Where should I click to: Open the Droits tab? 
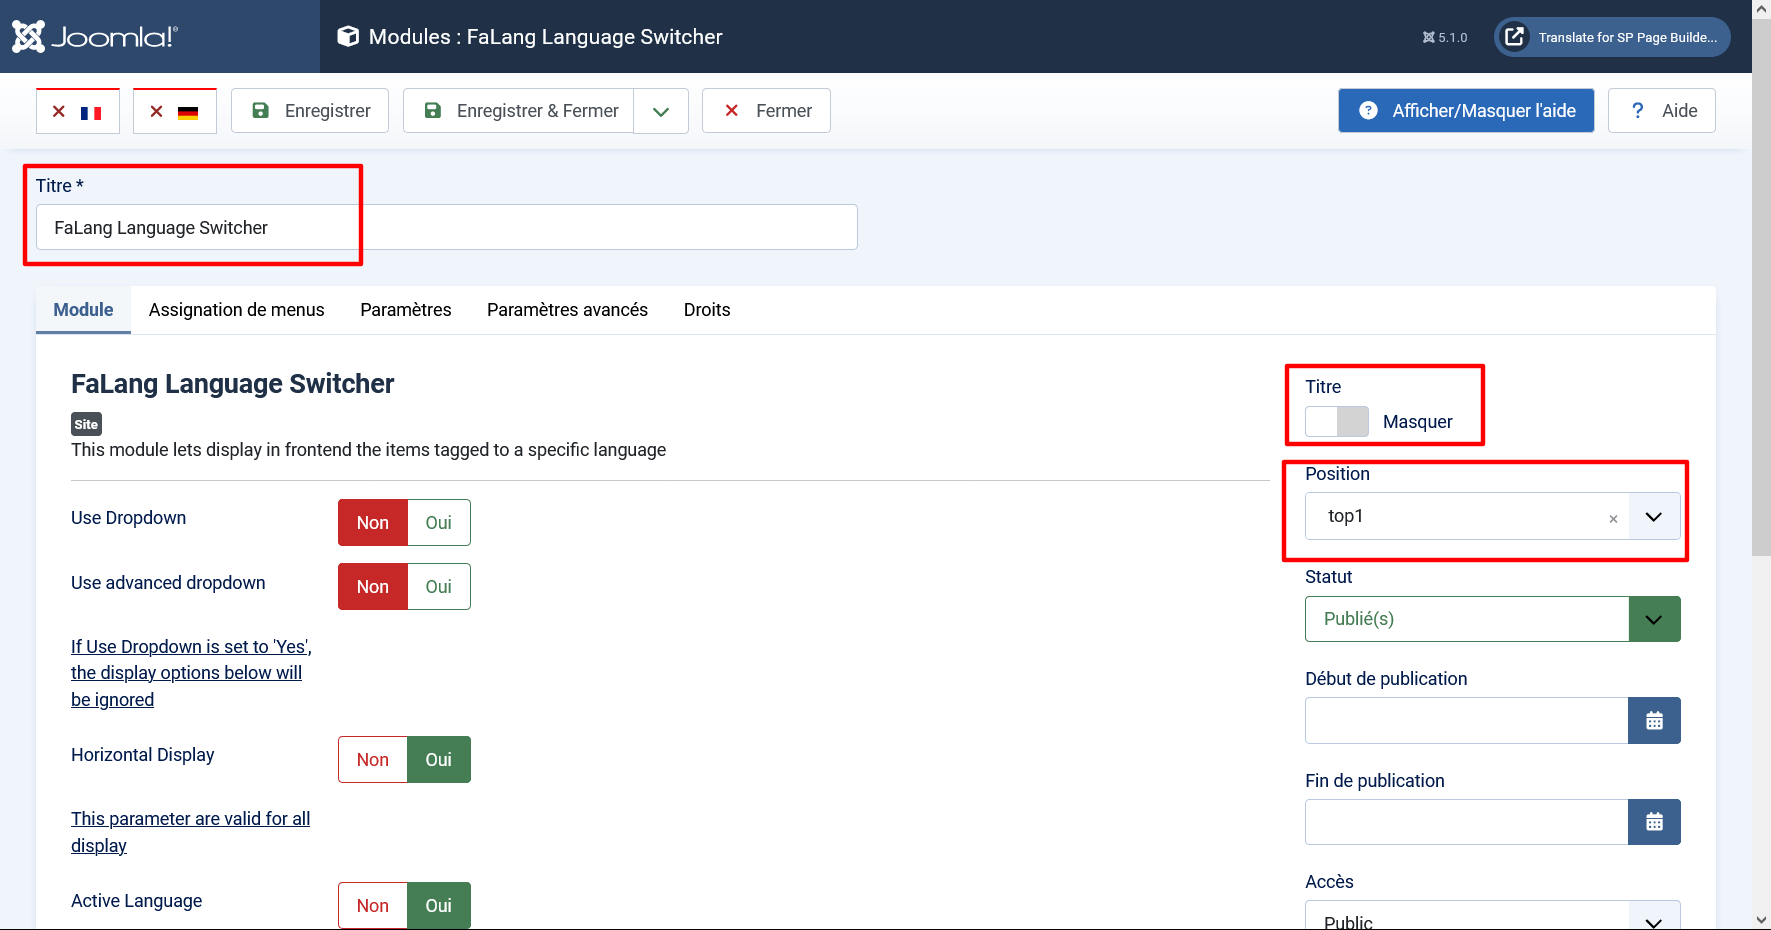(707, 310)
